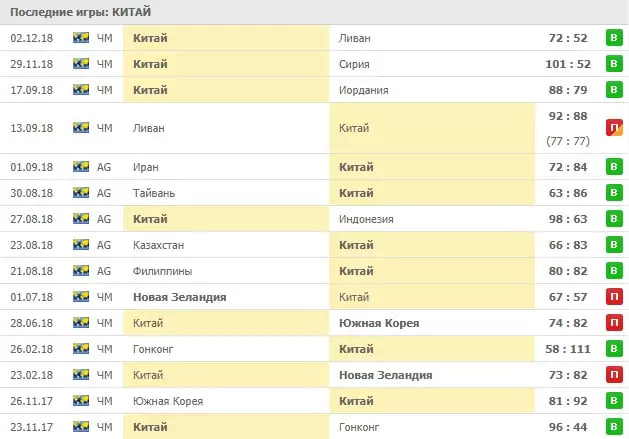This screenshot has height=439, width=629.
Task: Click the date 13.09.18
Action: [32, 128]
